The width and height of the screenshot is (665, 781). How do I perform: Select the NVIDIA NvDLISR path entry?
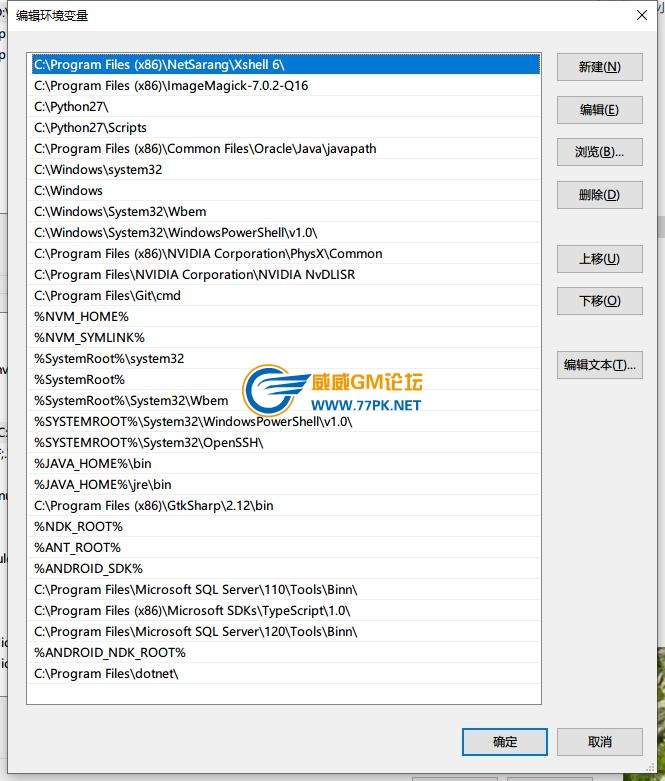pos(285,274)
